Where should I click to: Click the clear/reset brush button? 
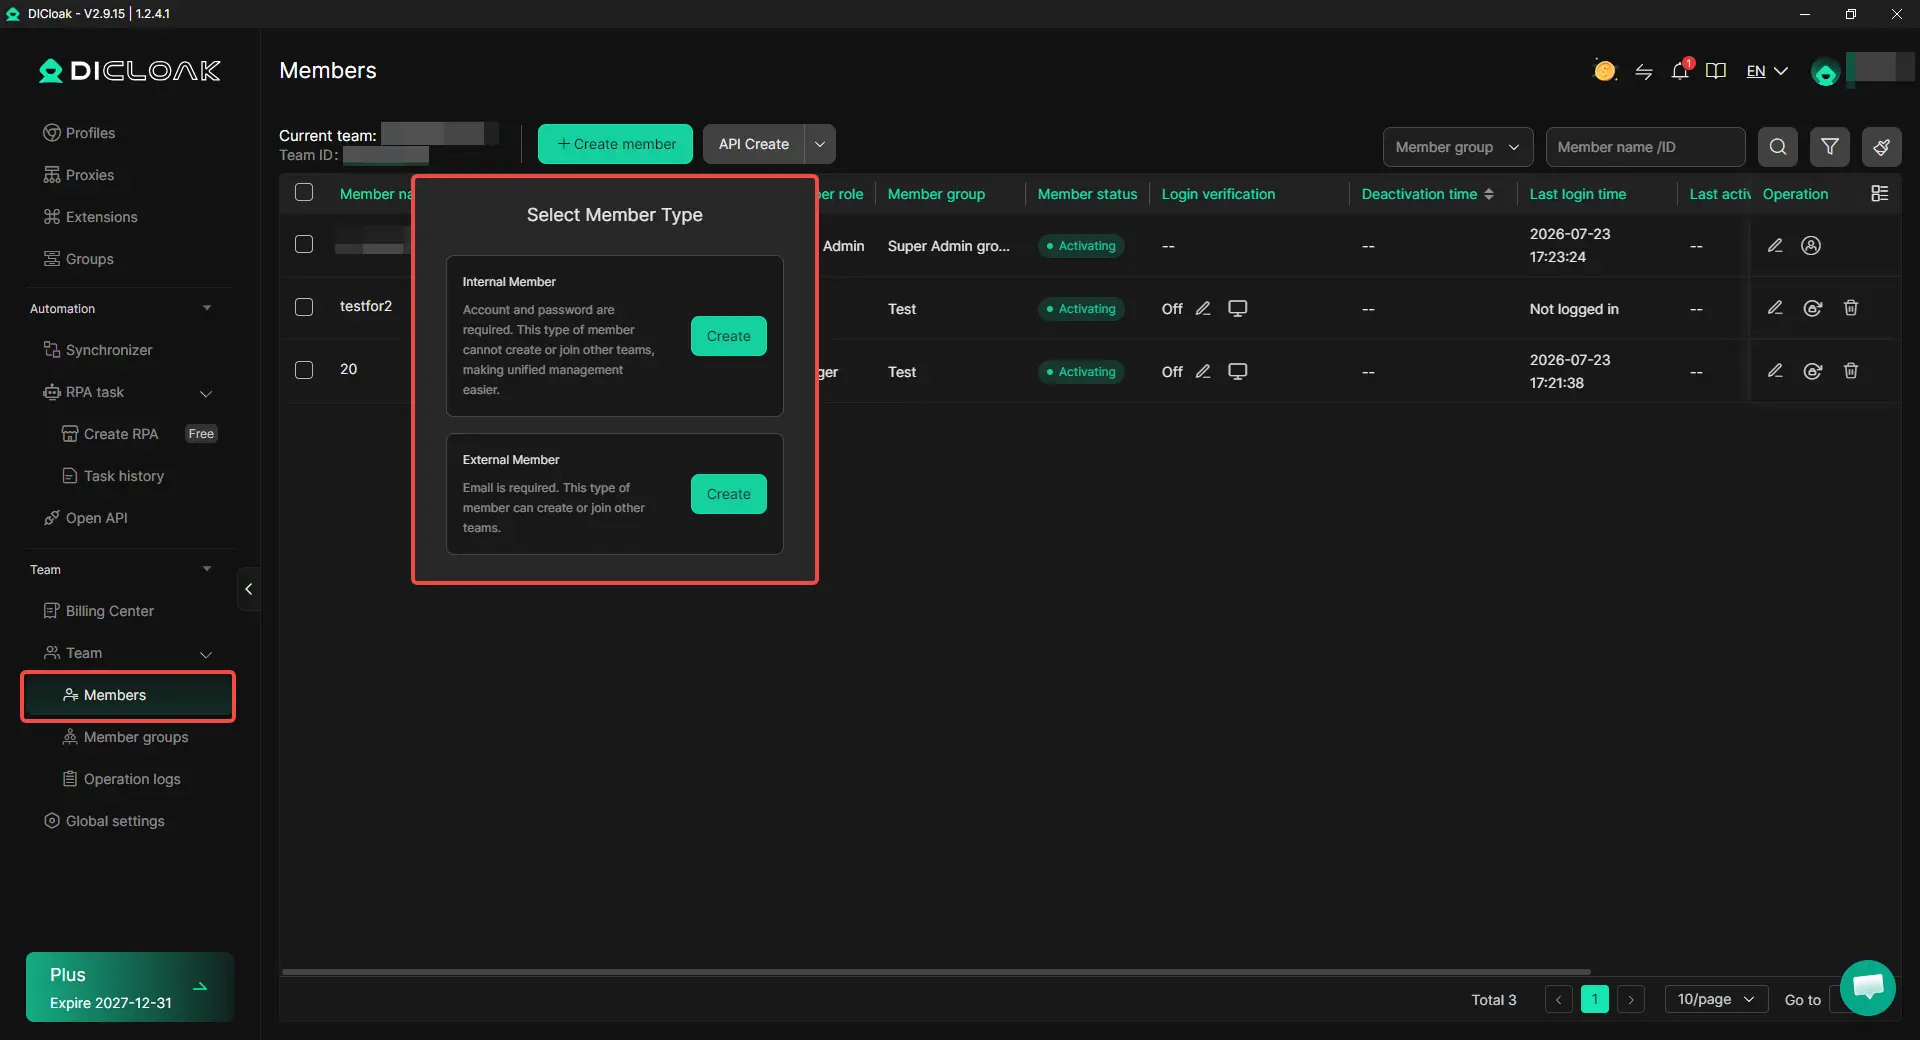[1882, 147]
